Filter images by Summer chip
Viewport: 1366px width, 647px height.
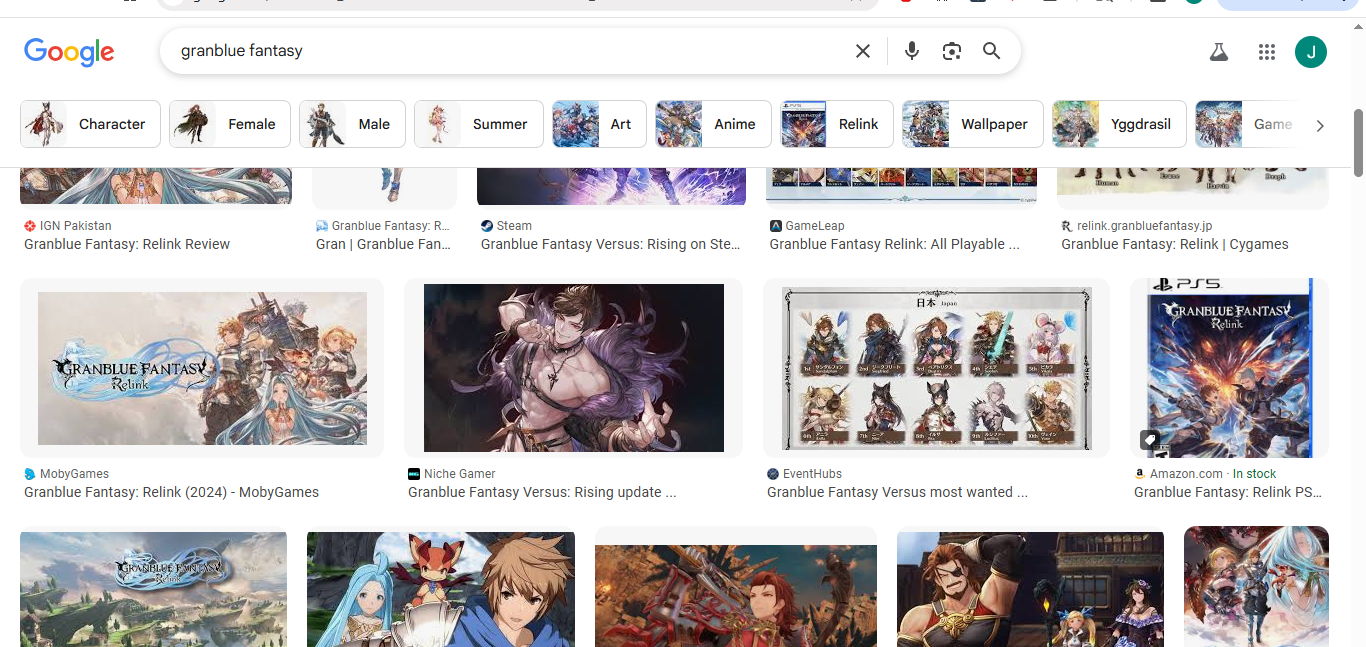pos(479,124)
